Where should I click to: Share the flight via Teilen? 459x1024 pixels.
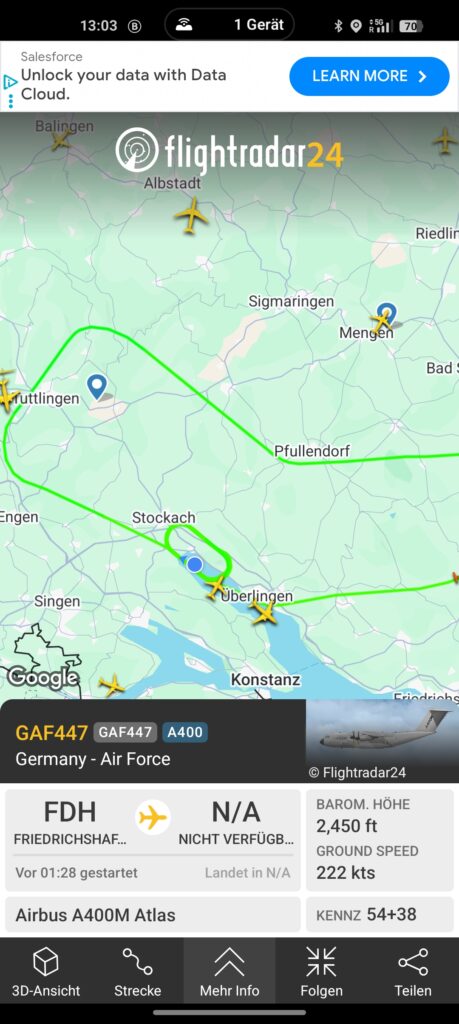tap(413, 972)
